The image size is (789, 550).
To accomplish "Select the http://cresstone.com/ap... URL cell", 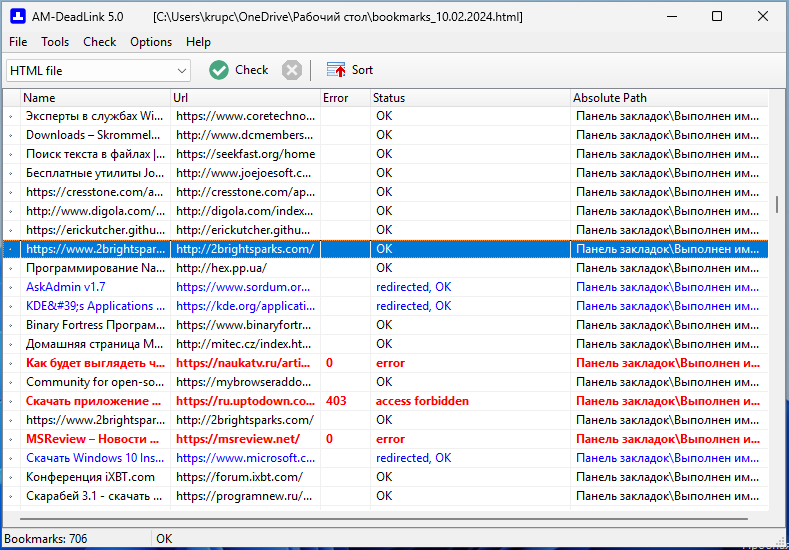I will click(246, 192).
